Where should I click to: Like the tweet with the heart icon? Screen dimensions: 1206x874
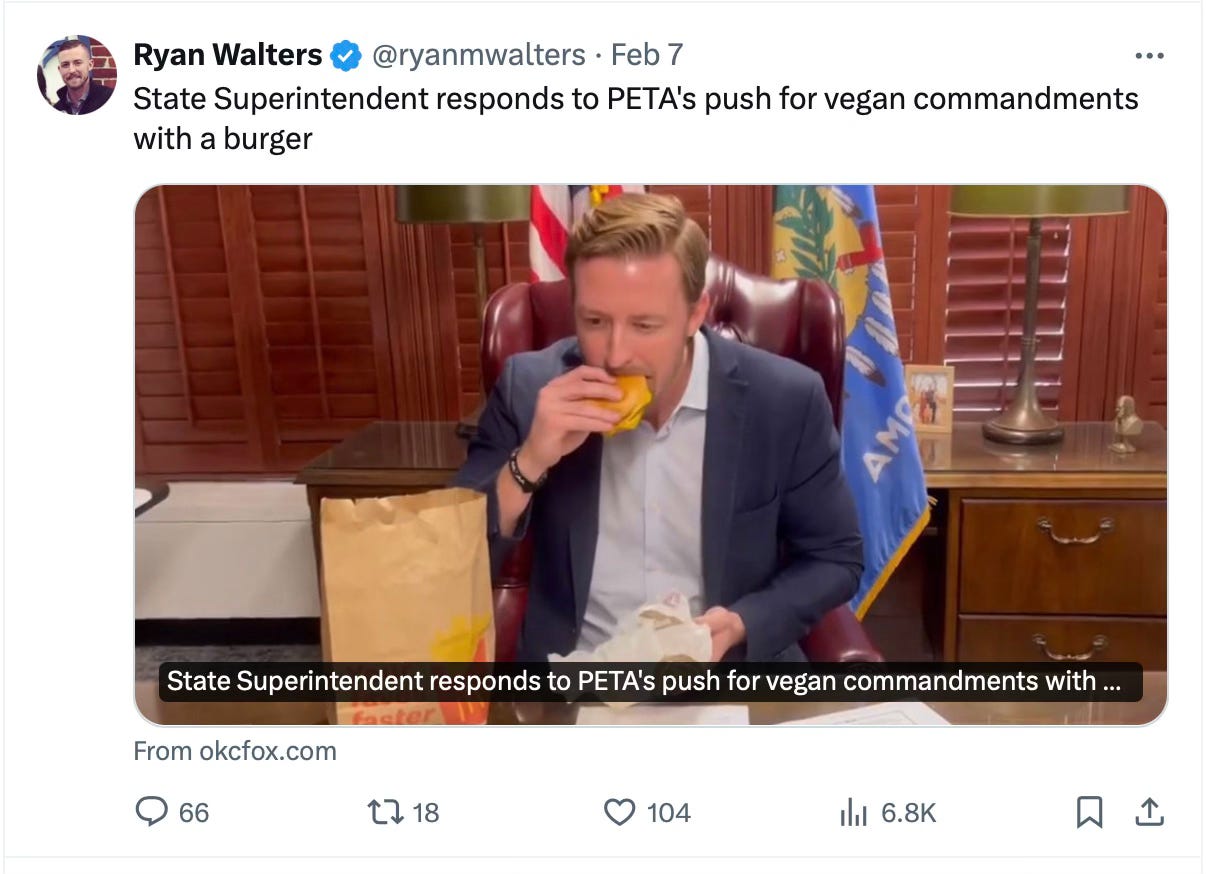click(x=620, y=811)
